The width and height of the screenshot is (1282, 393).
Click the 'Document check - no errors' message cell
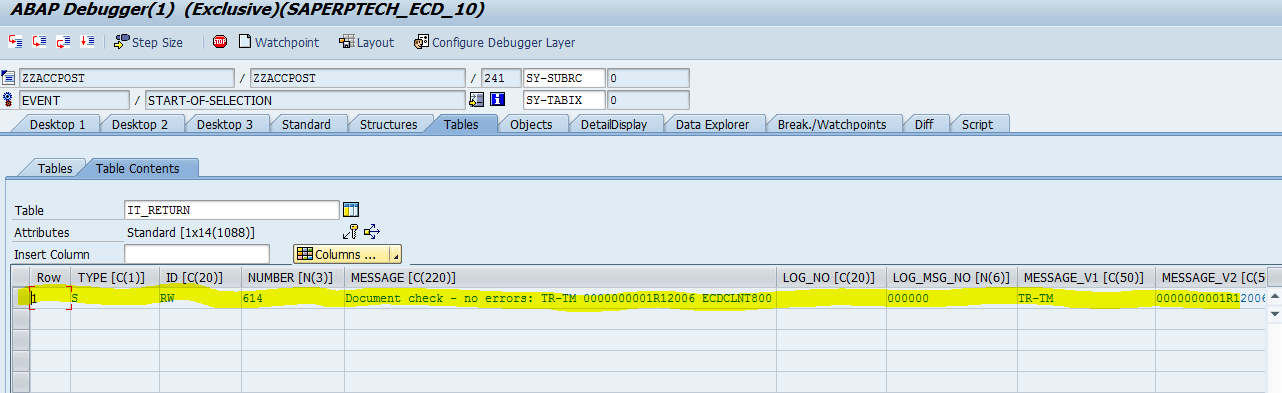tap(559, 298)
